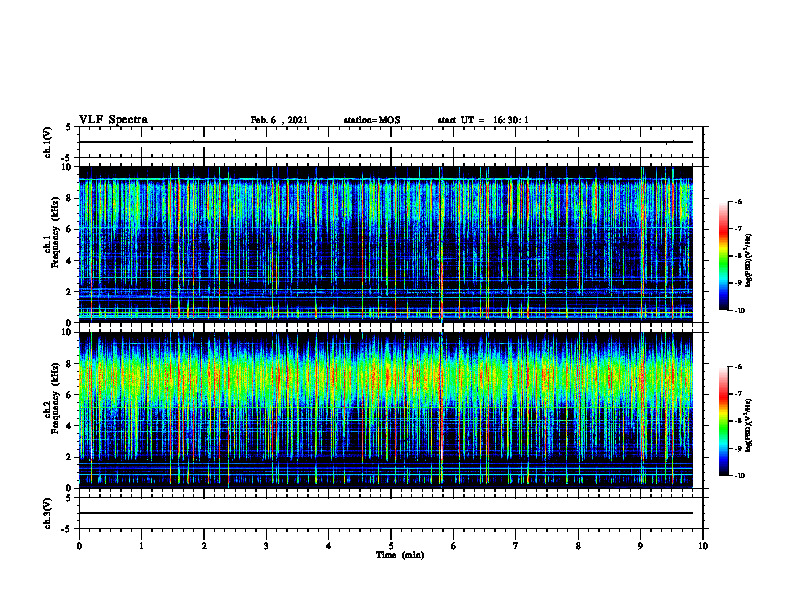Click the "-5" tick of ch.1(V) panel

(67, 158)
